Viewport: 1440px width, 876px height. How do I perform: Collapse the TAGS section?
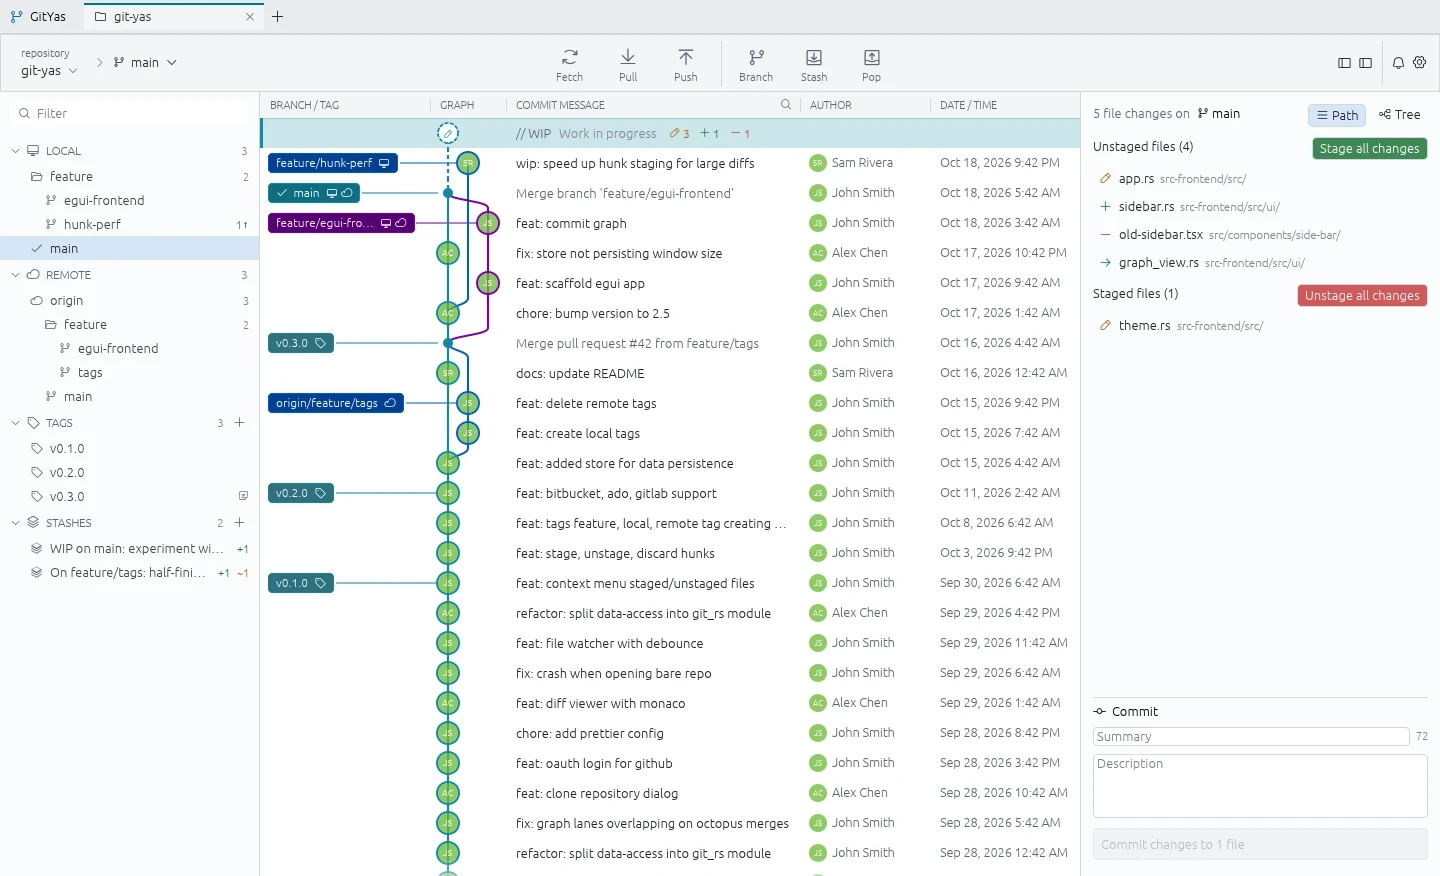(16, 423)
